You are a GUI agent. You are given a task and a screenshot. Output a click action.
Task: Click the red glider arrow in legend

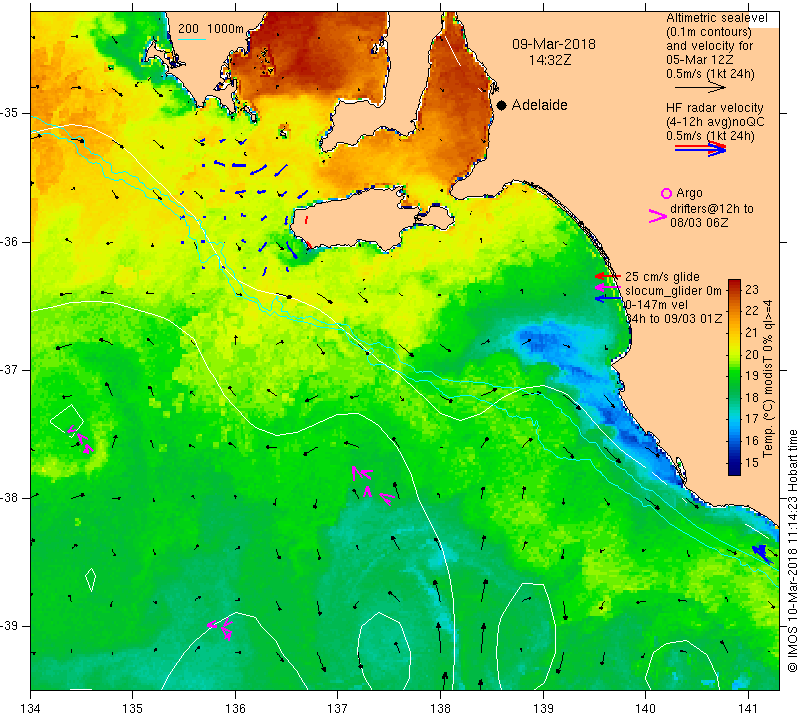pyautogui.click(x=608, y=276)
